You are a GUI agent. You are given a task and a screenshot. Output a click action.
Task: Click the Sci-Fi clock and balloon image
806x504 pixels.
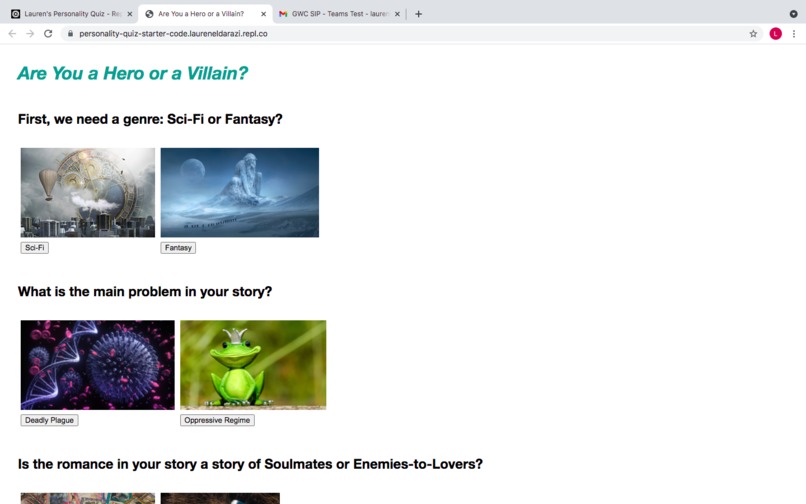pos(87,192)
